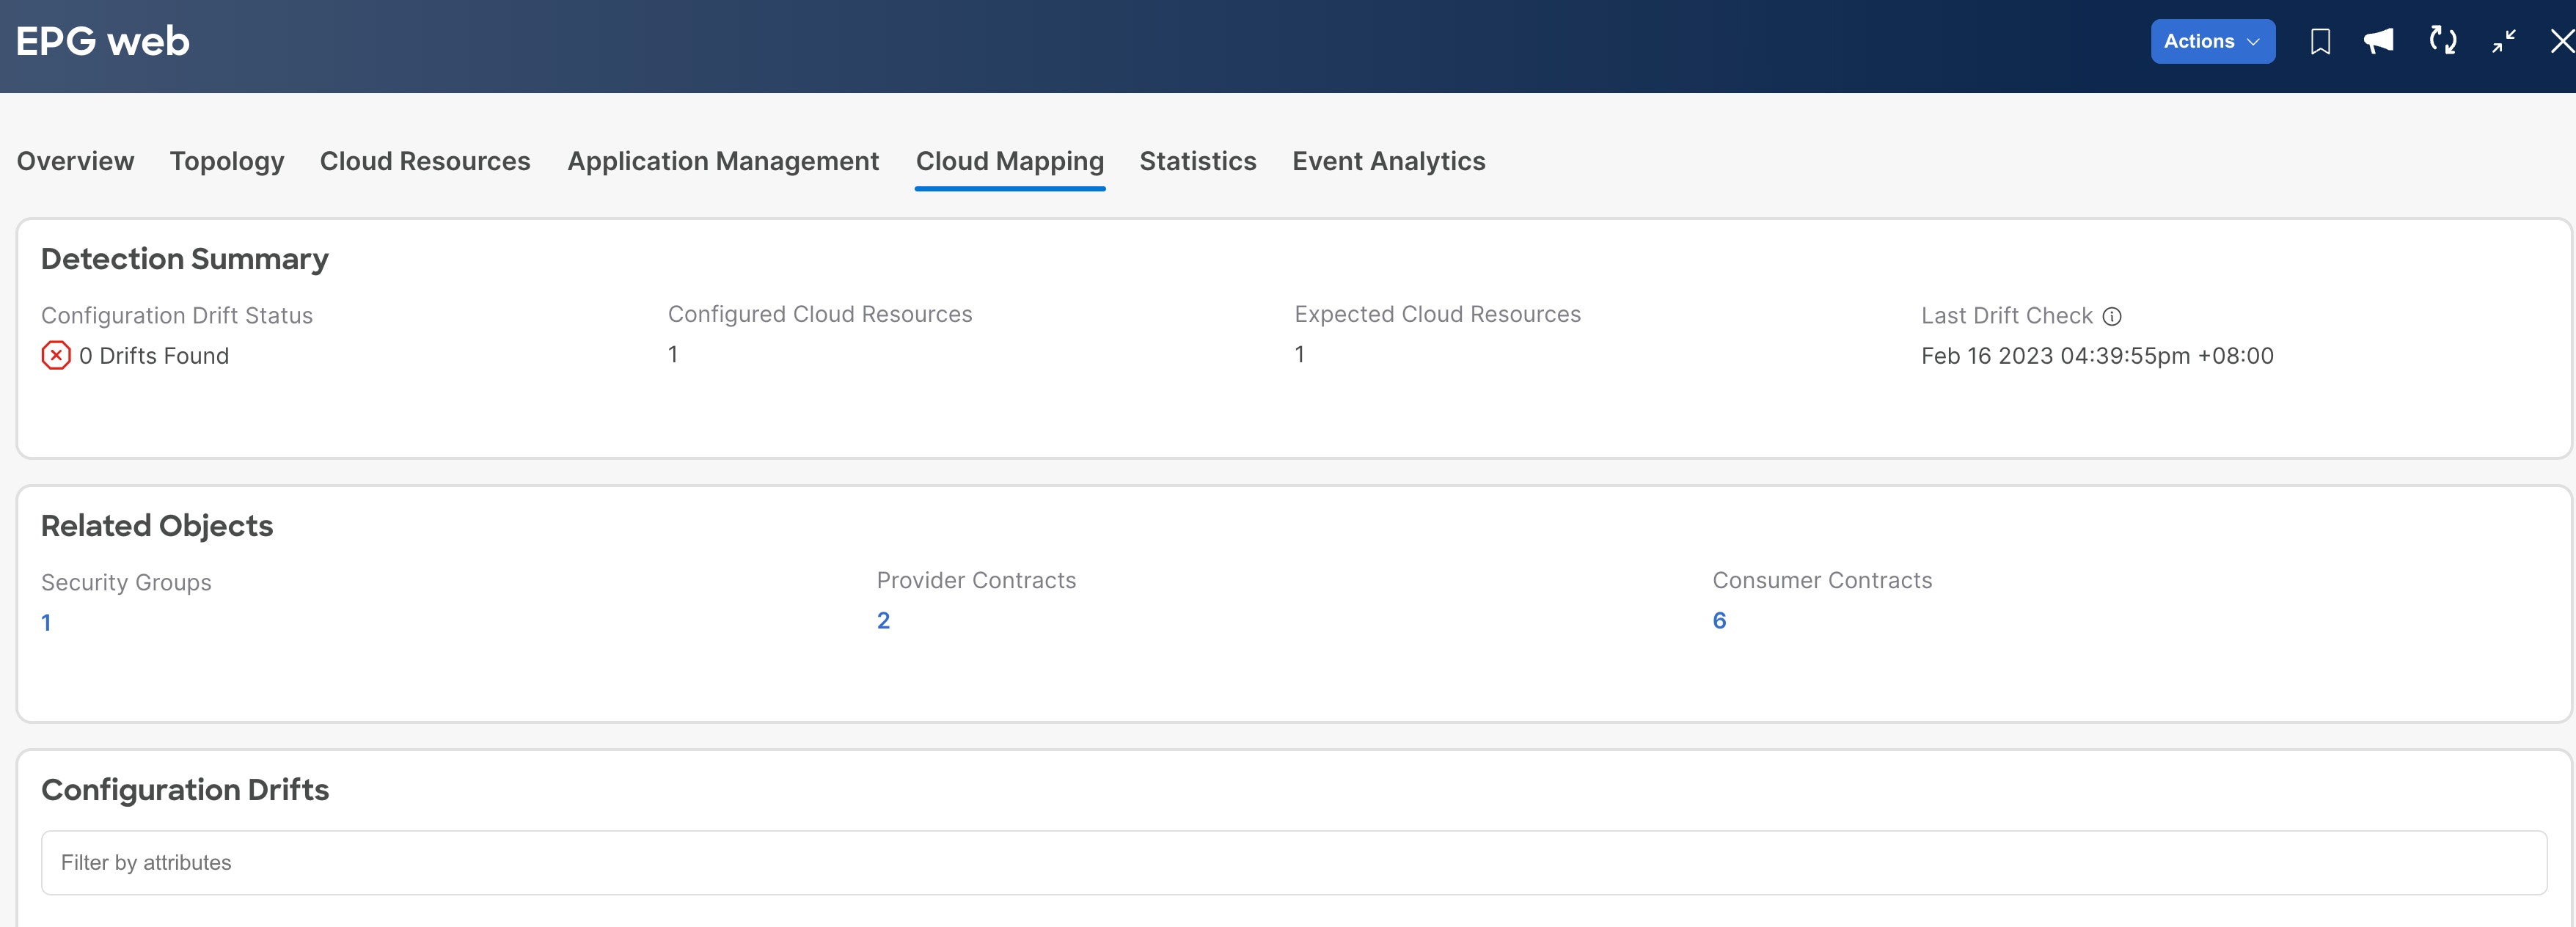Switch to Application Management tab
Screen dimensions: 2576x927
722,161
